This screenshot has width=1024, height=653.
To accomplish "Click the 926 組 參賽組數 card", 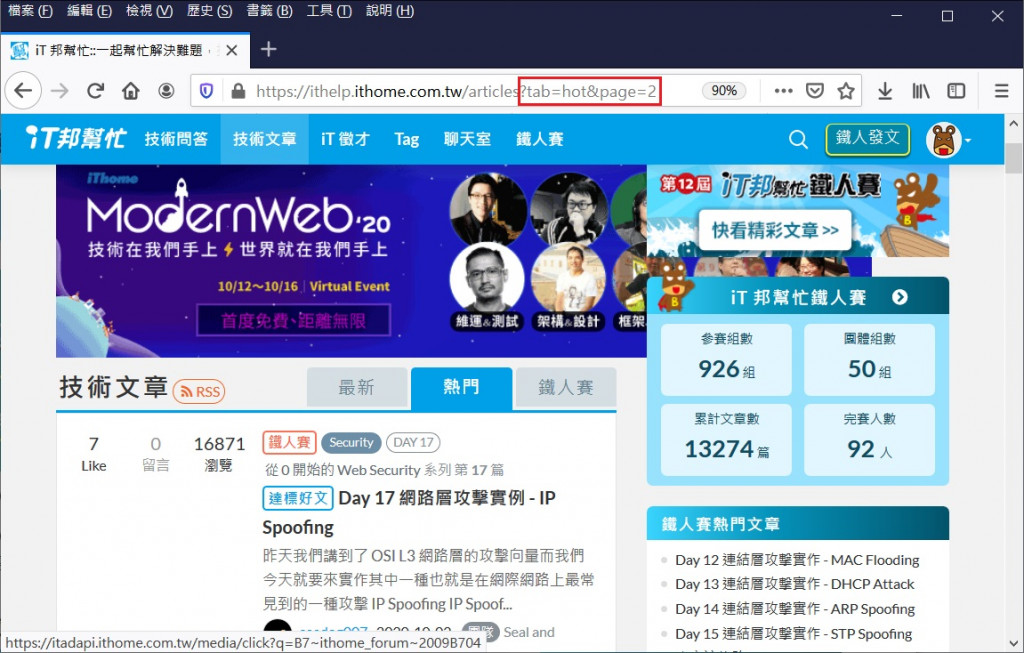I will (726, 360).
